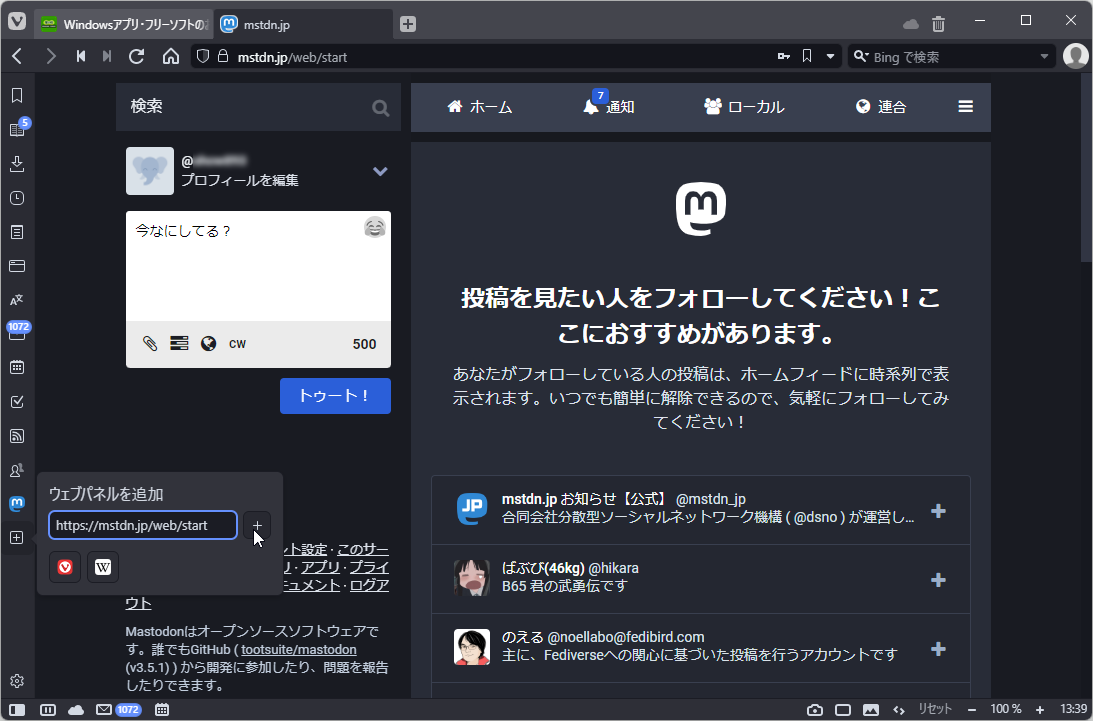
Task: Click the Mastodon 検索 search field
Action: 259,107
